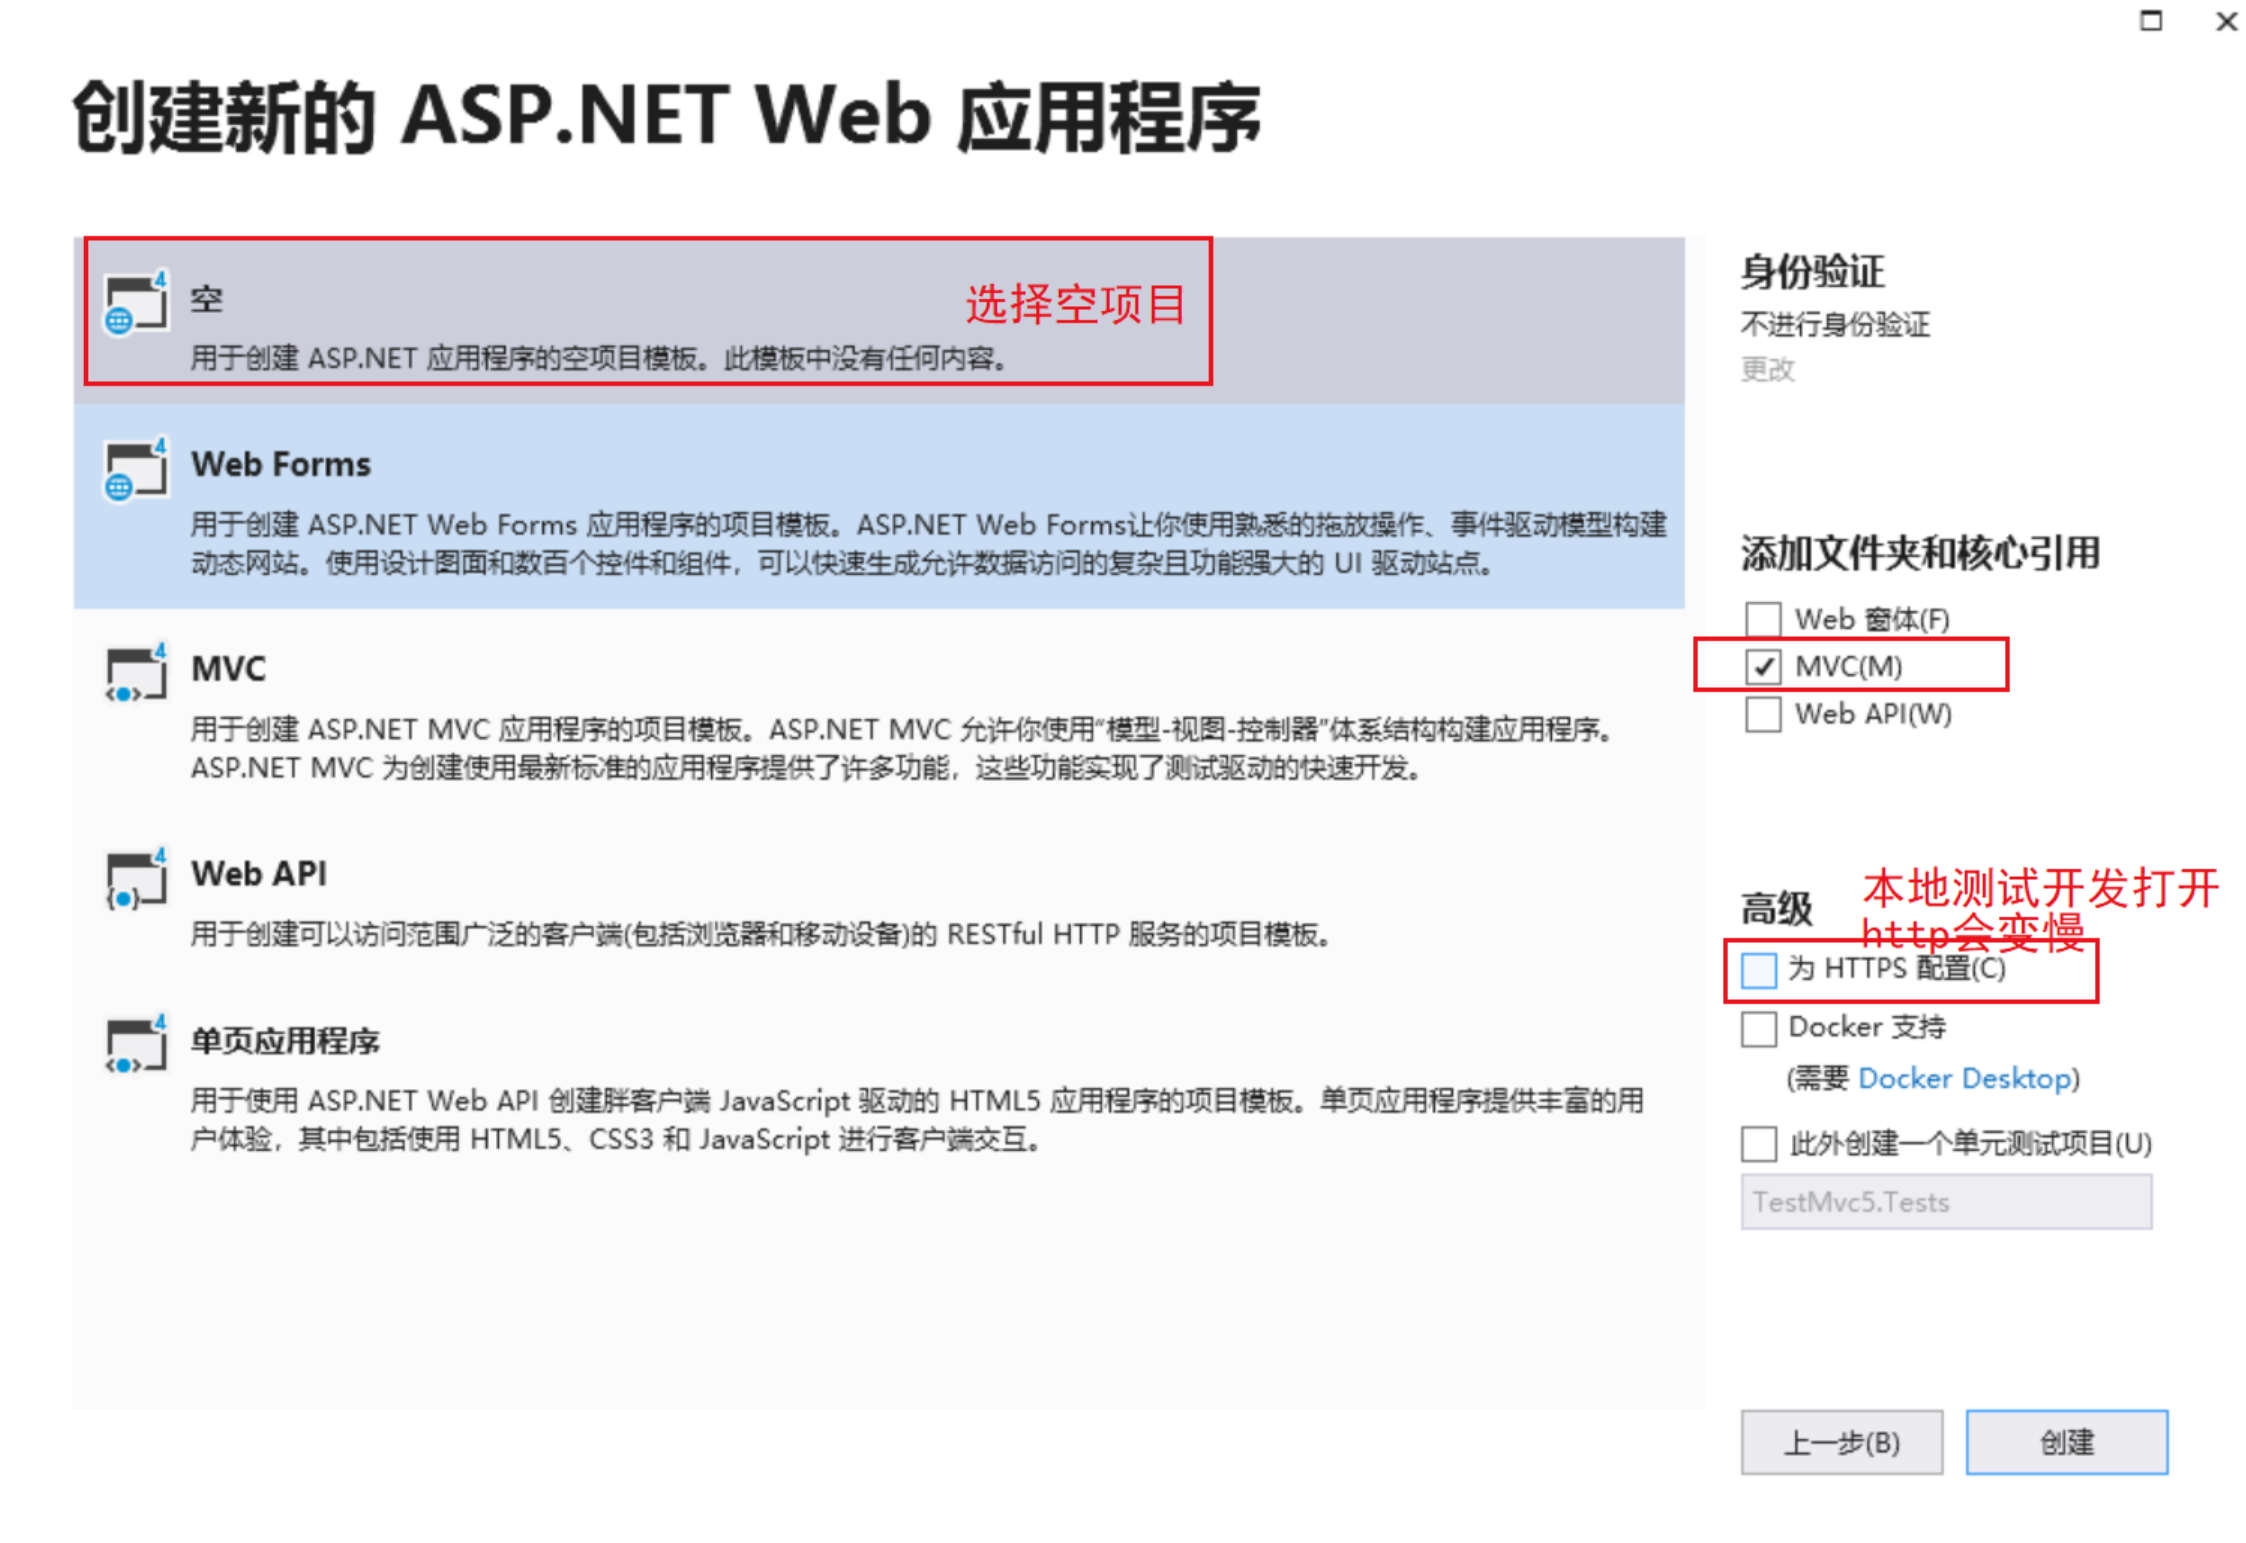
Task: Click the Web API template icon
Action: (136, 879)
